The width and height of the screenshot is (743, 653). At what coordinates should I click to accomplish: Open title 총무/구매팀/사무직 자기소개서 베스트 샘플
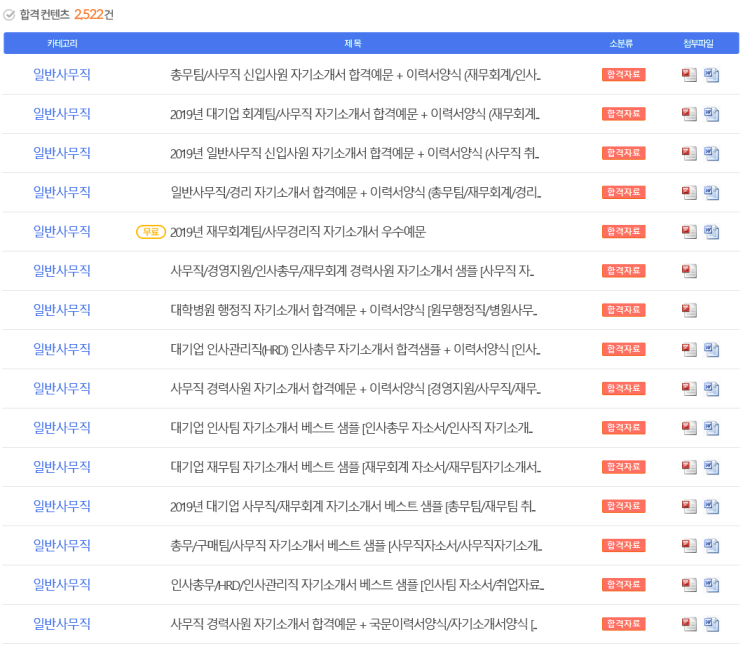(356, 546)
